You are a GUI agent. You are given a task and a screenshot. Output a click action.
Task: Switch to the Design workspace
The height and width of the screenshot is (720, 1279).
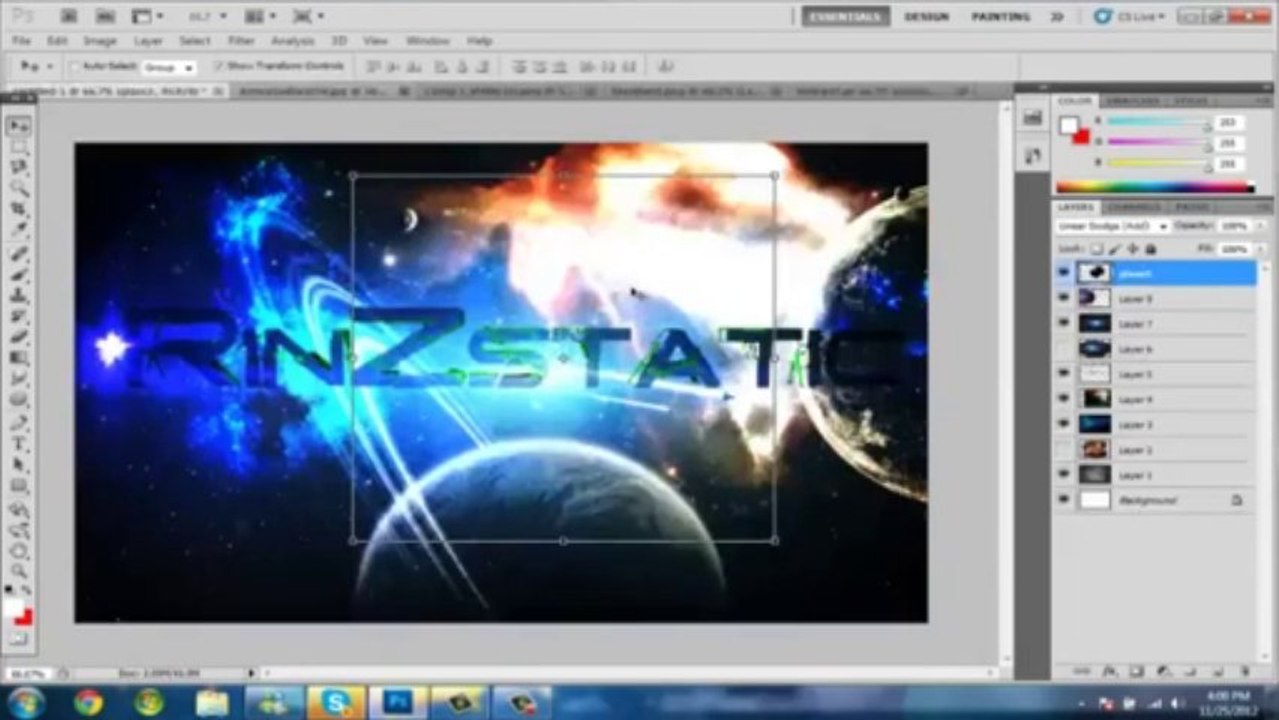tap(927, 17)
